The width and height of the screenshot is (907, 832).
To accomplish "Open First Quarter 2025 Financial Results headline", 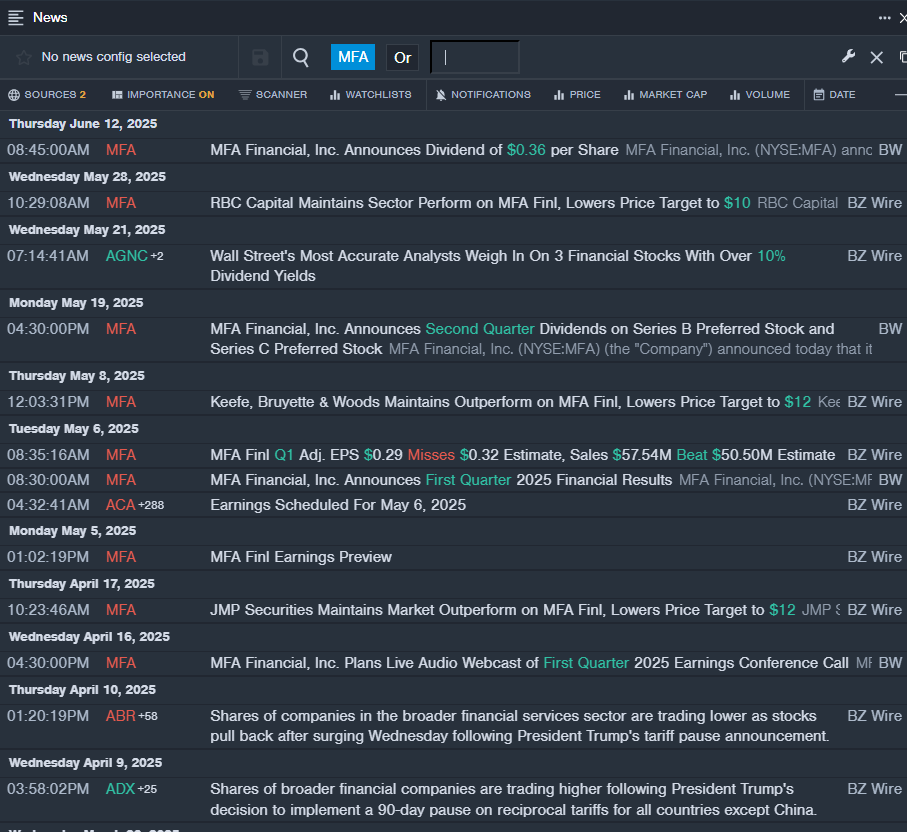I will (x=441, y=480).
